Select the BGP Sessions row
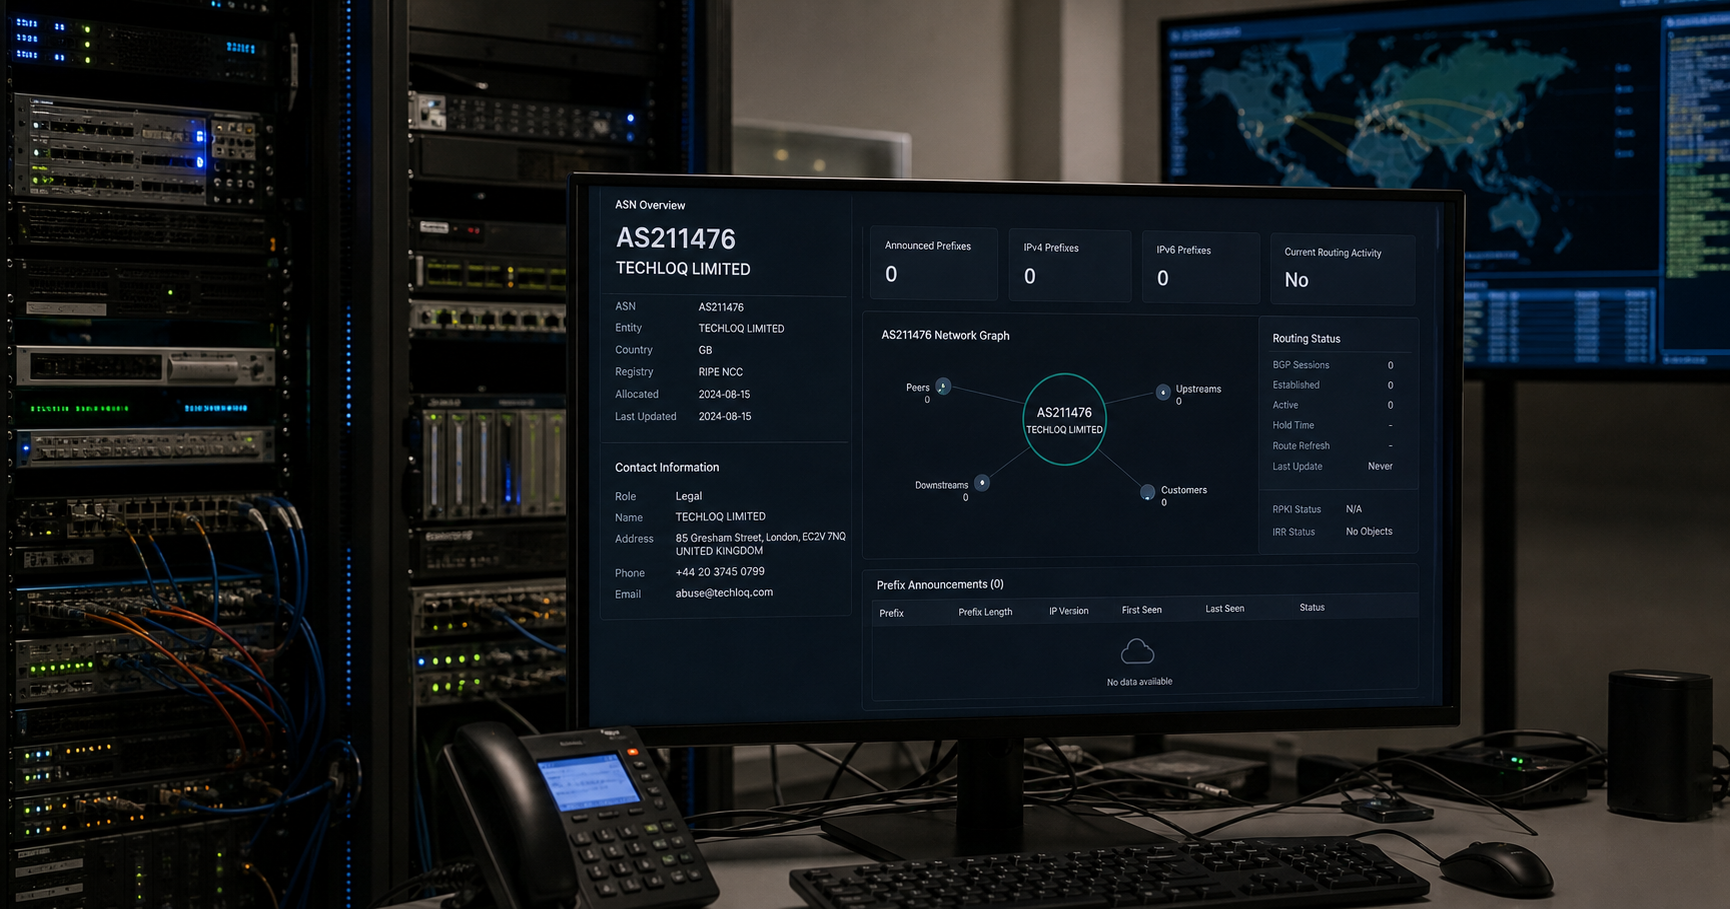The width and height of the screenshot is (1730, 909). [1333, 365]
